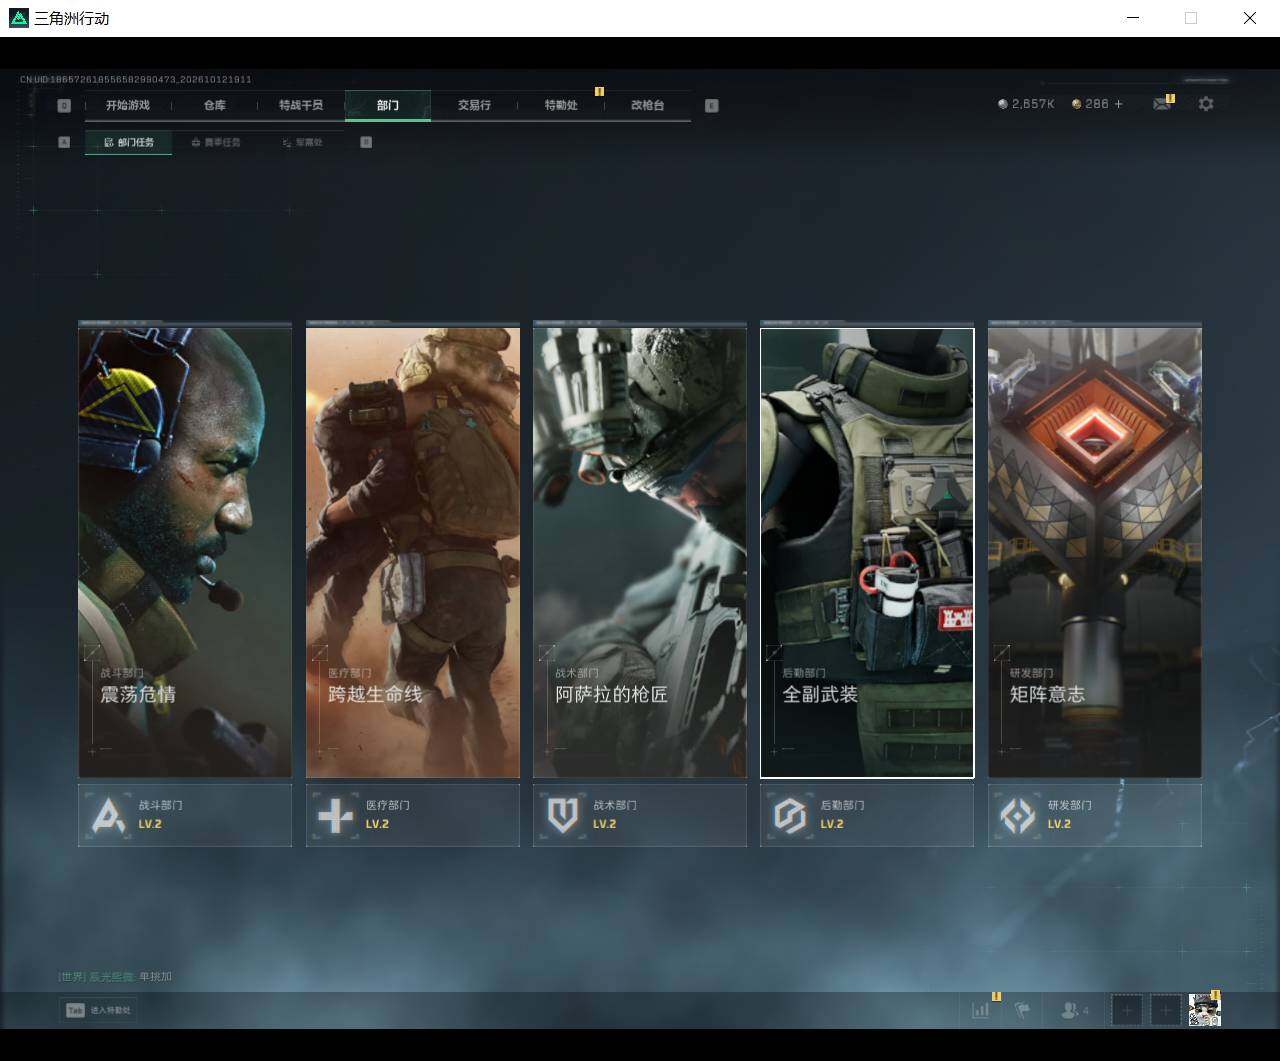Switch to the 特勤处 tab
The height and width of the screenshot is (1061, 1280).
point(561,105)
